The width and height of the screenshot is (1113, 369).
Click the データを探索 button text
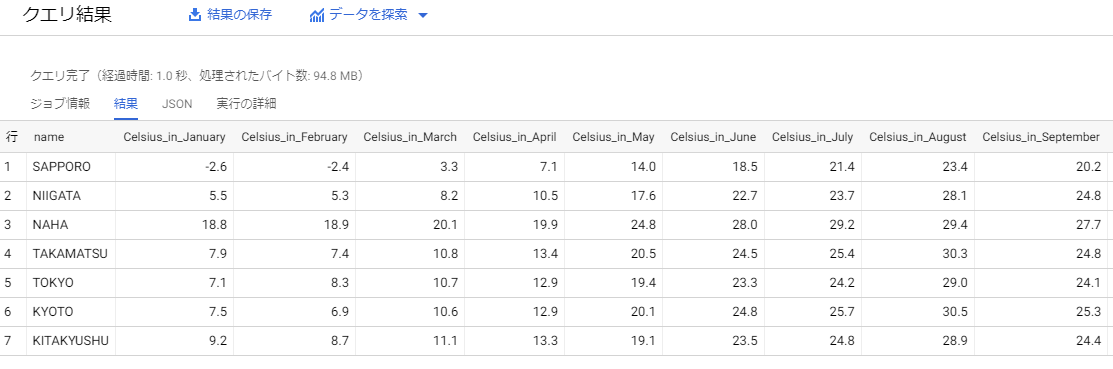pyautogui.click(x=368, y=15)
